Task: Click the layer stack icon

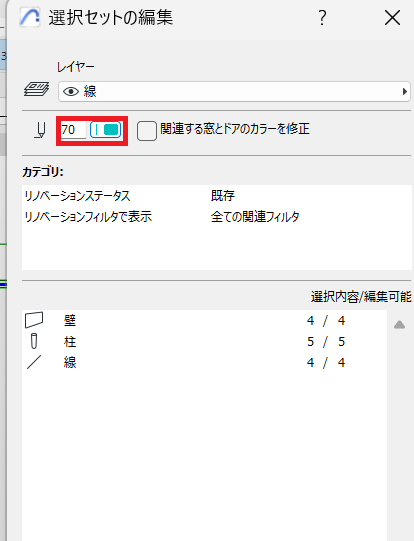Action: point(37,89)
